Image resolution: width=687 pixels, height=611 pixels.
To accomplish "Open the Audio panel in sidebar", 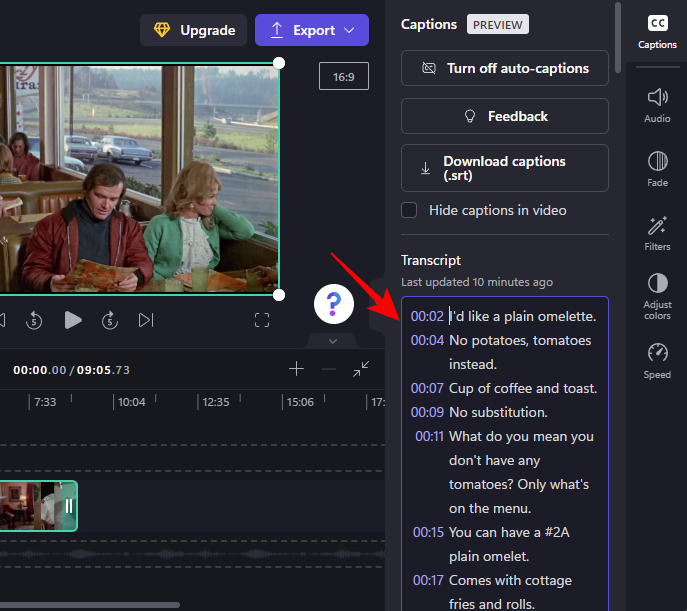I will (657, 104).
